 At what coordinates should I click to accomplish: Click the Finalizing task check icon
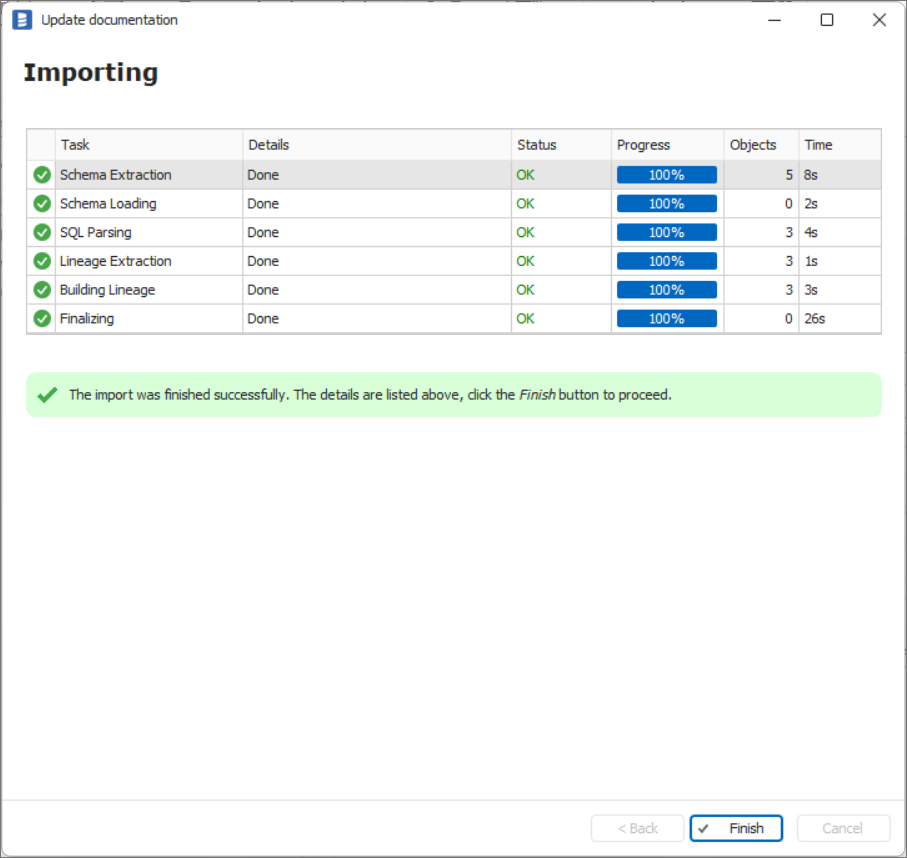click(x=42, y=319)
